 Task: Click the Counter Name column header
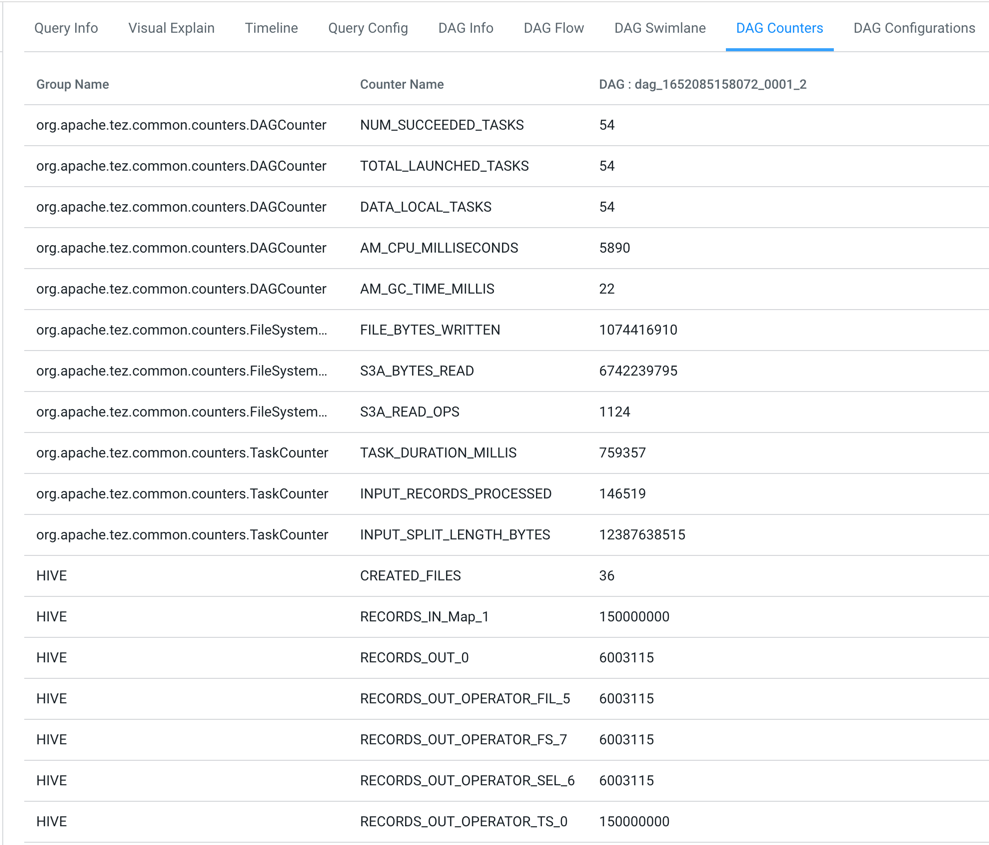[402, 85]
